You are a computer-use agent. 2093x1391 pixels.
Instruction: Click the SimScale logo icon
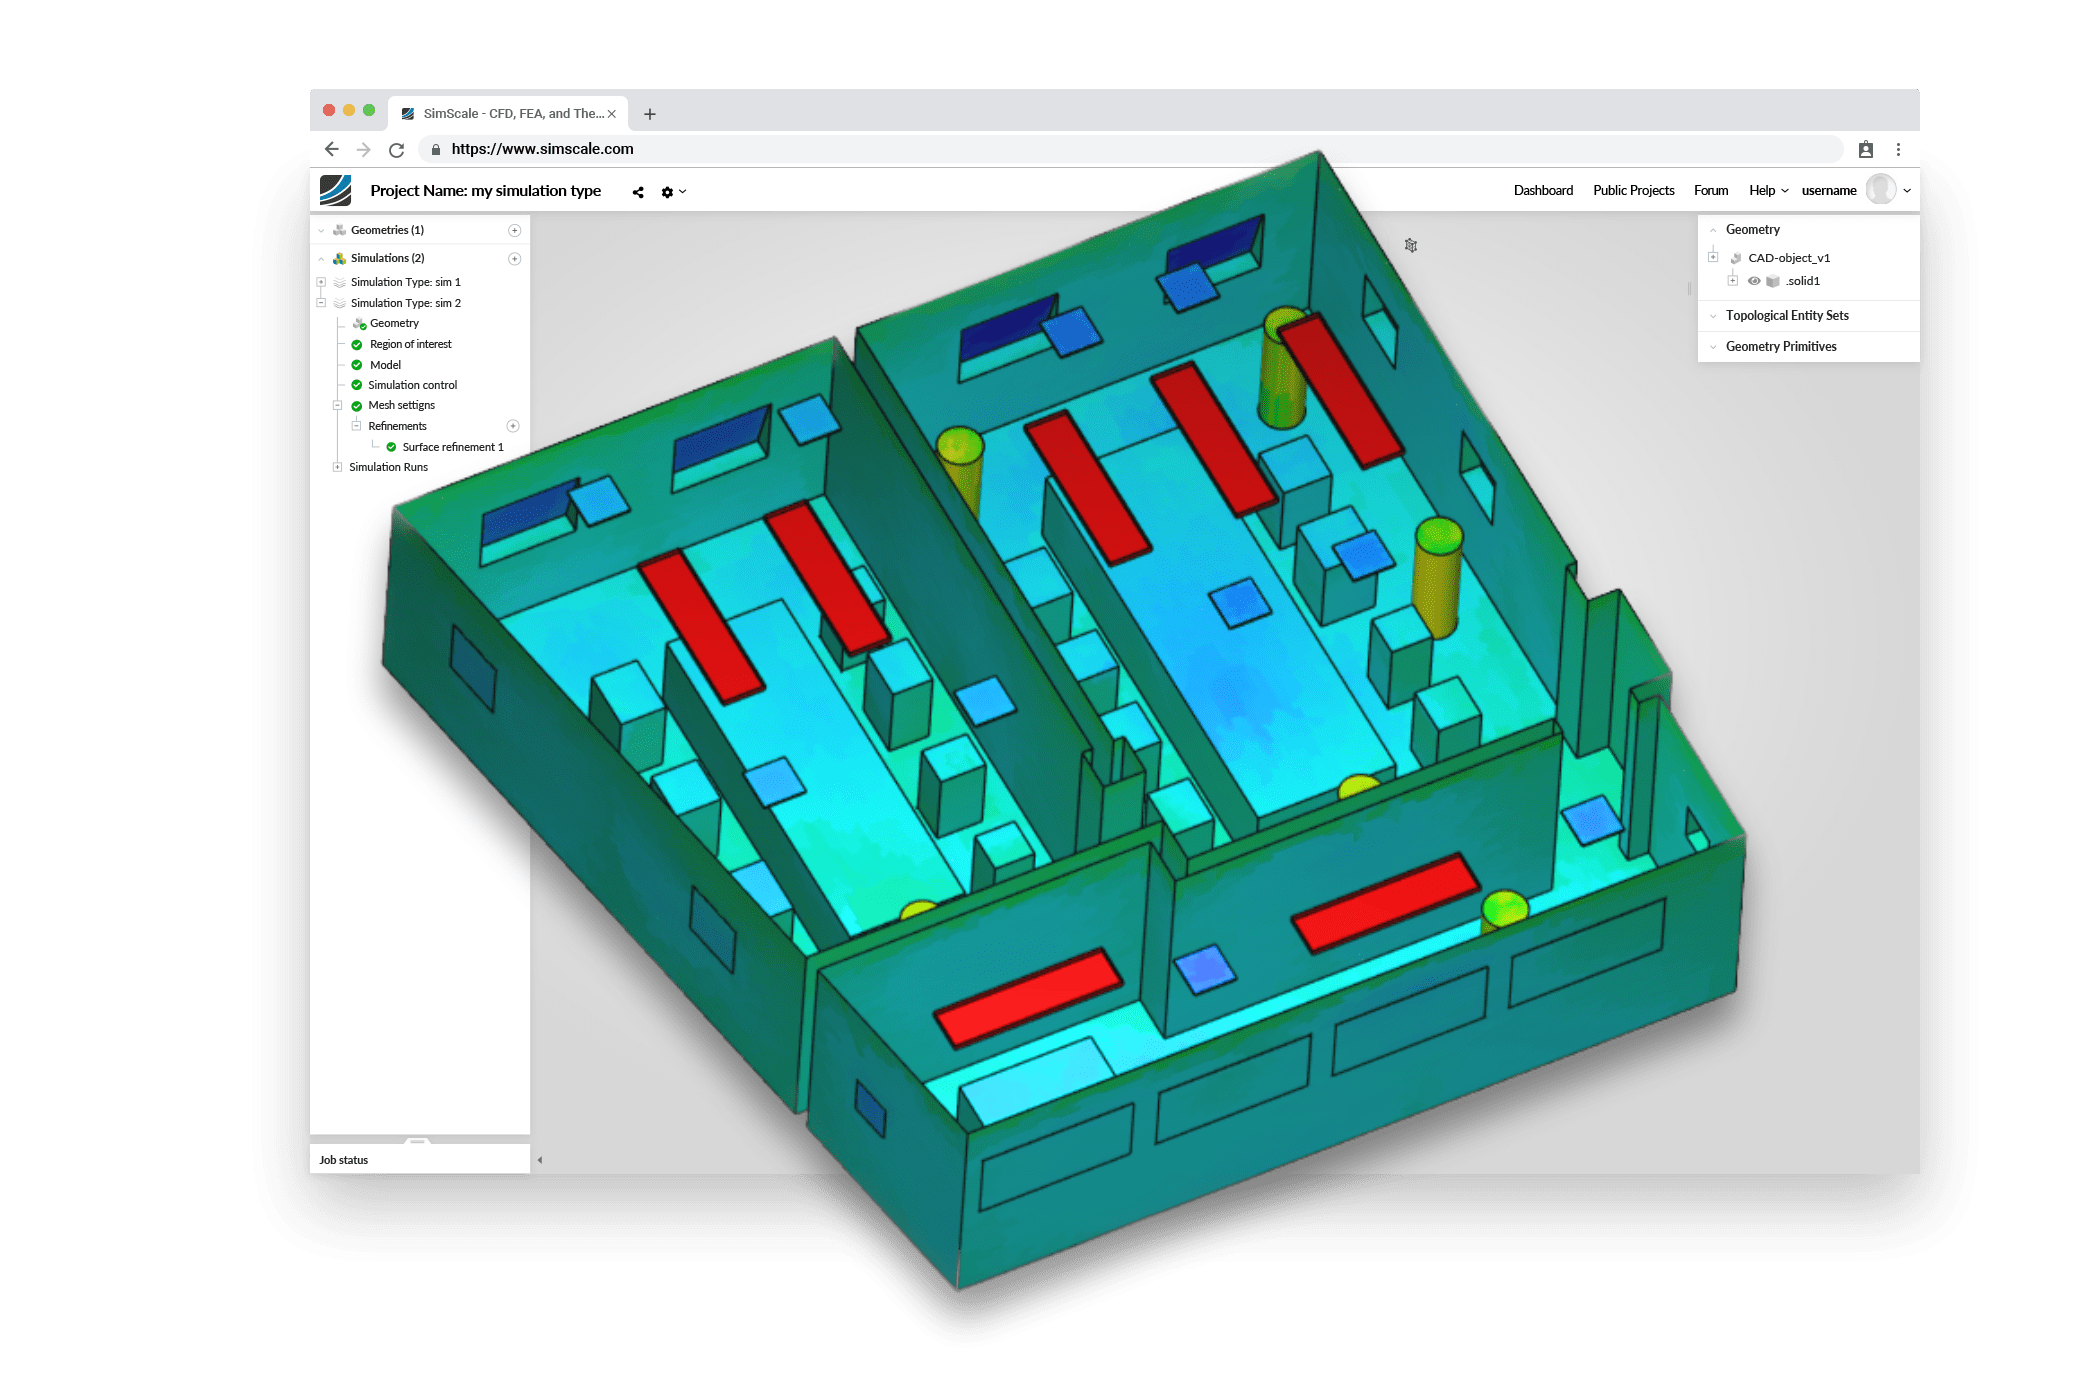(336, 190)
